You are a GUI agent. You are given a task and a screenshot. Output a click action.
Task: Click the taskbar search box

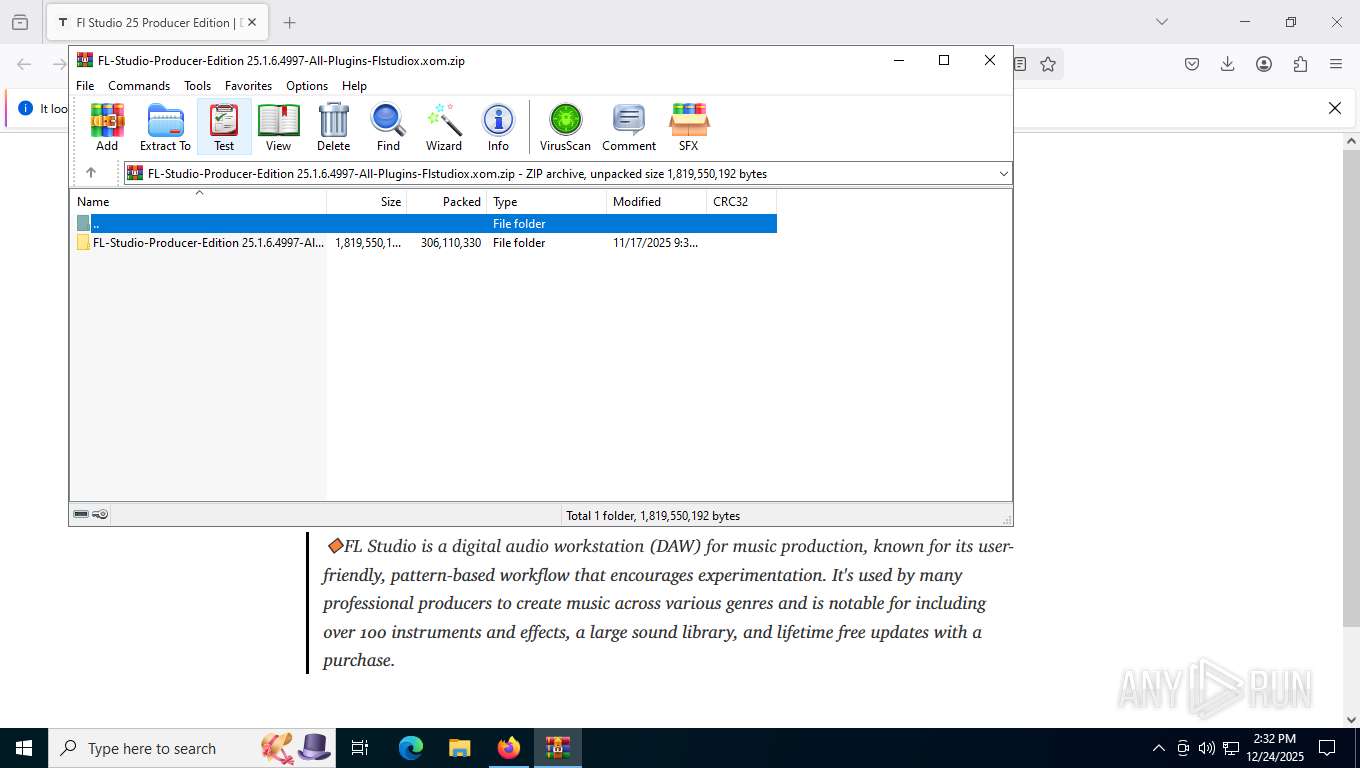click(192, 748)
